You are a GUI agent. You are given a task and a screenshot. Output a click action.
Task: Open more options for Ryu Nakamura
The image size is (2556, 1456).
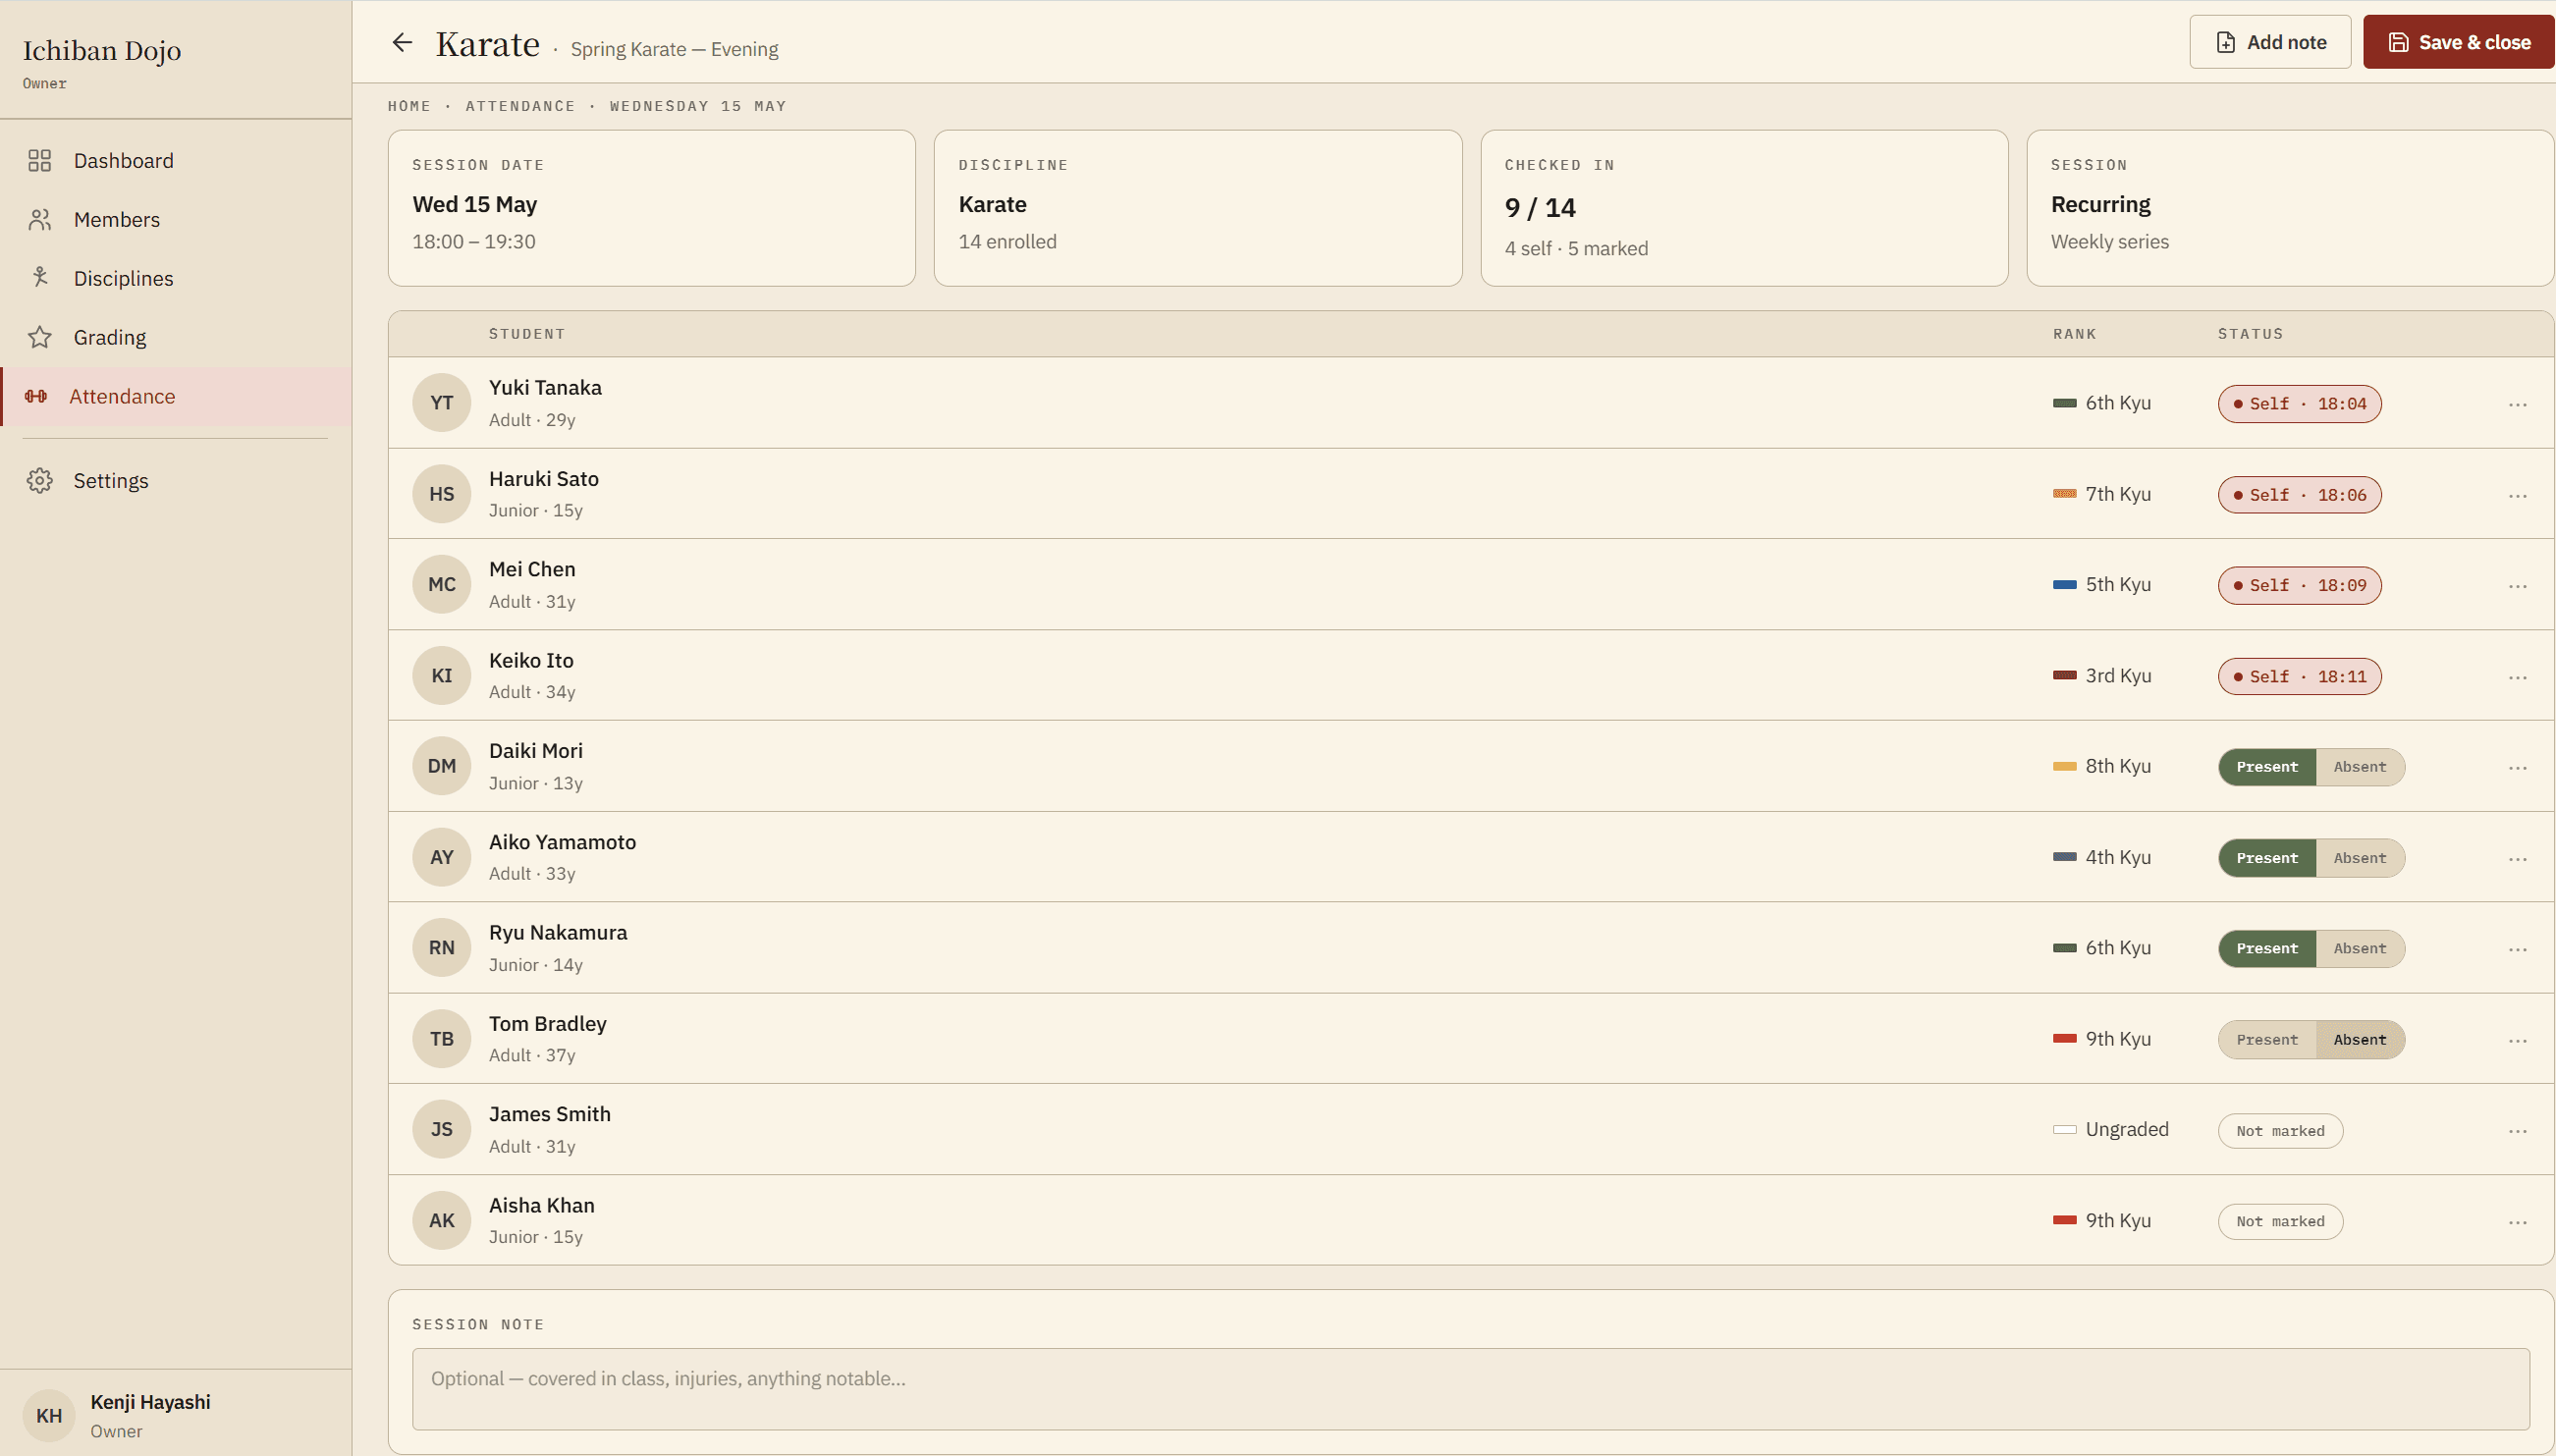(2517, 949)
